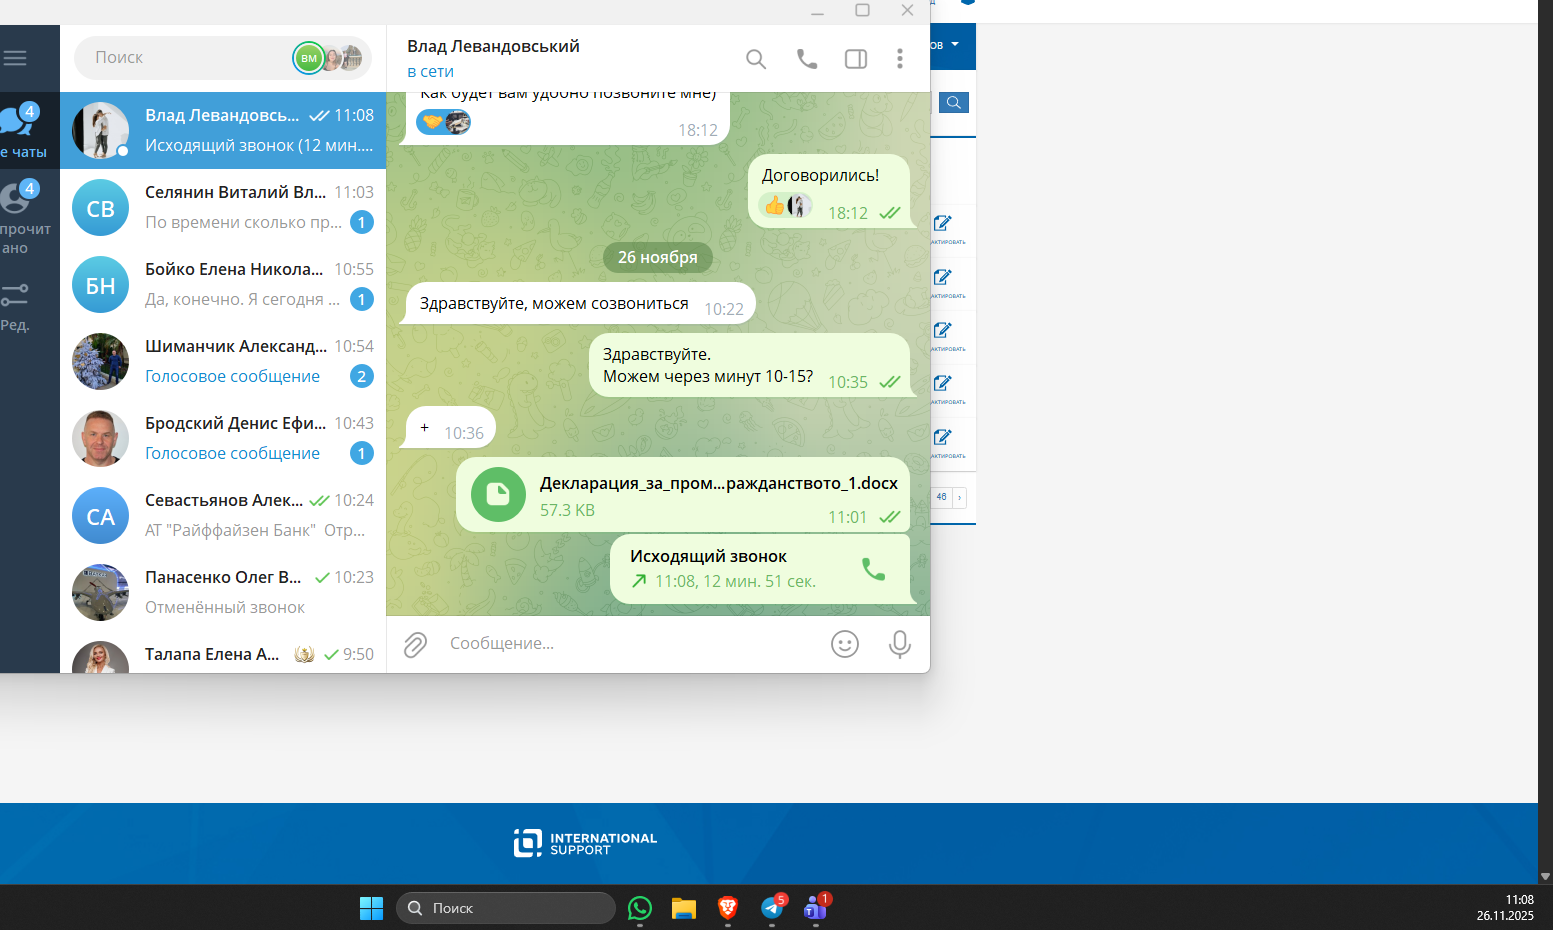Attach a file with the paperclip icon

(416, 645)
